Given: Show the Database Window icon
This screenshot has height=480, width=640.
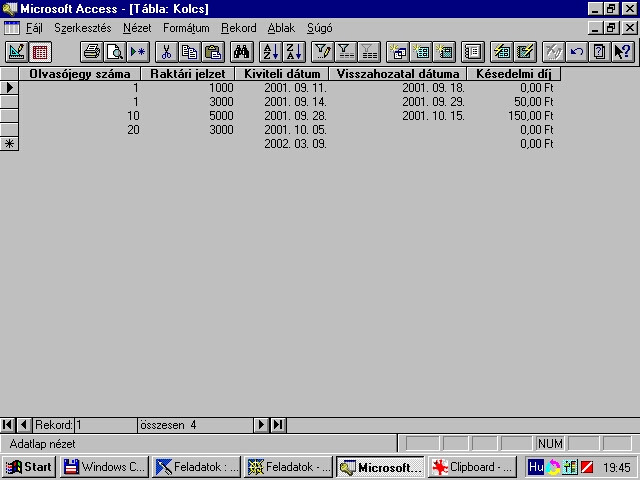Looking at the screenshot, I should [x=473, y=52].
